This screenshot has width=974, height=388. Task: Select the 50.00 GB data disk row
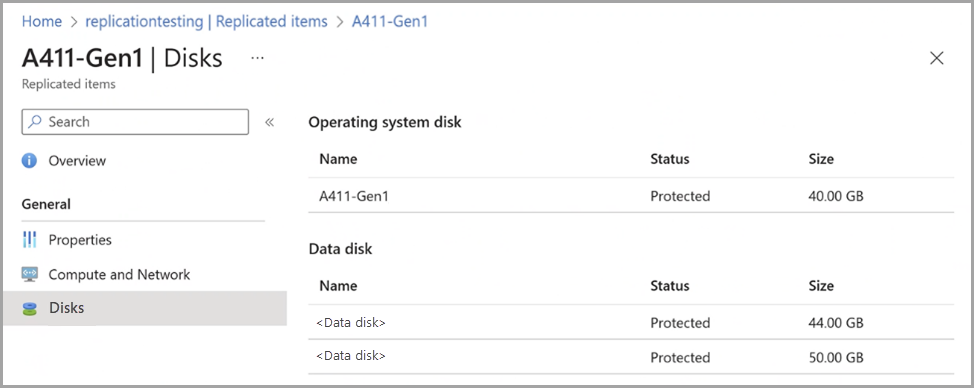[x=630, y=357]
